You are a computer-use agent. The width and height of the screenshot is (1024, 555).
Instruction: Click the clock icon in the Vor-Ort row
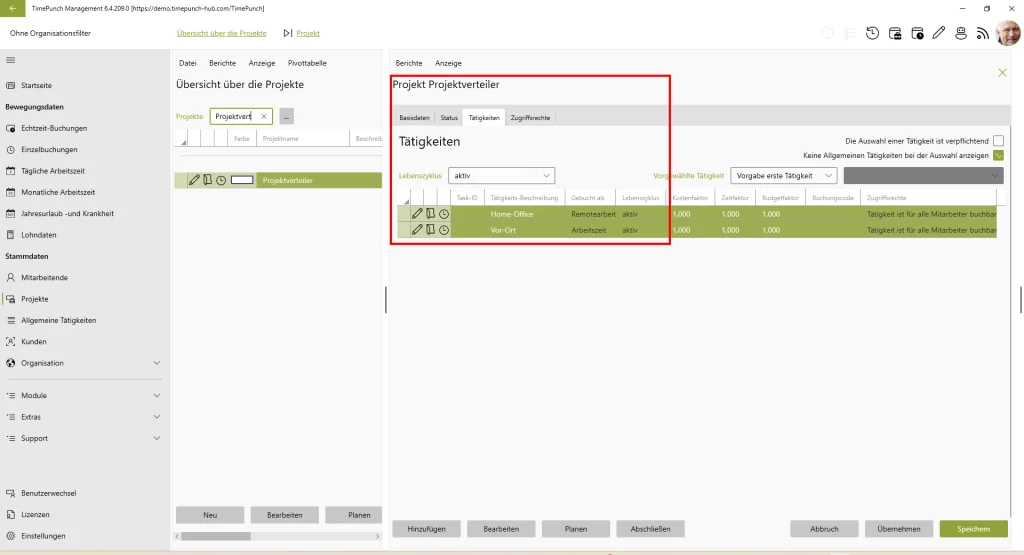click(x=444, y=230)
